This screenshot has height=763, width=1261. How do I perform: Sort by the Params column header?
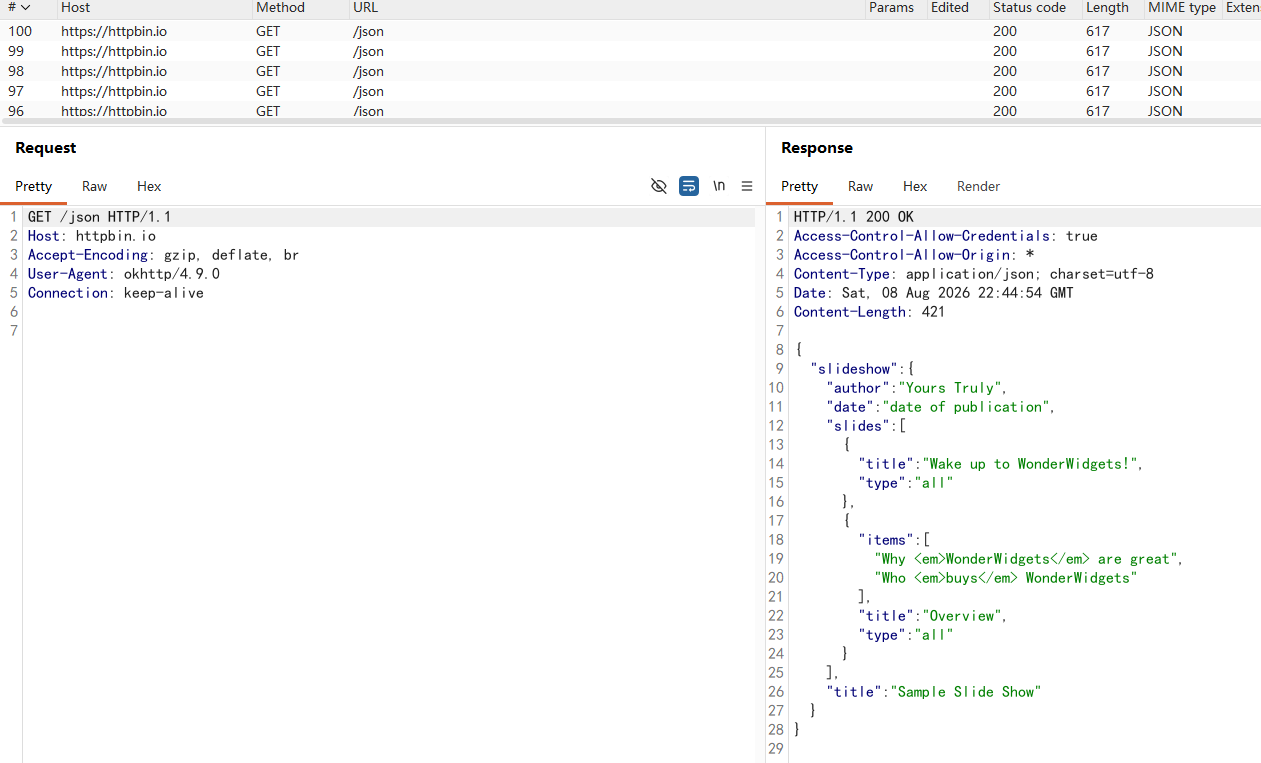point(891,8)
